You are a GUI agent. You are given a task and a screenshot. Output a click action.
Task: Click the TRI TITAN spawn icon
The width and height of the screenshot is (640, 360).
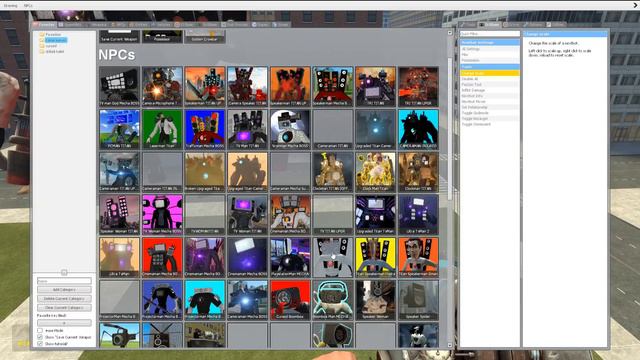[376, 87]
